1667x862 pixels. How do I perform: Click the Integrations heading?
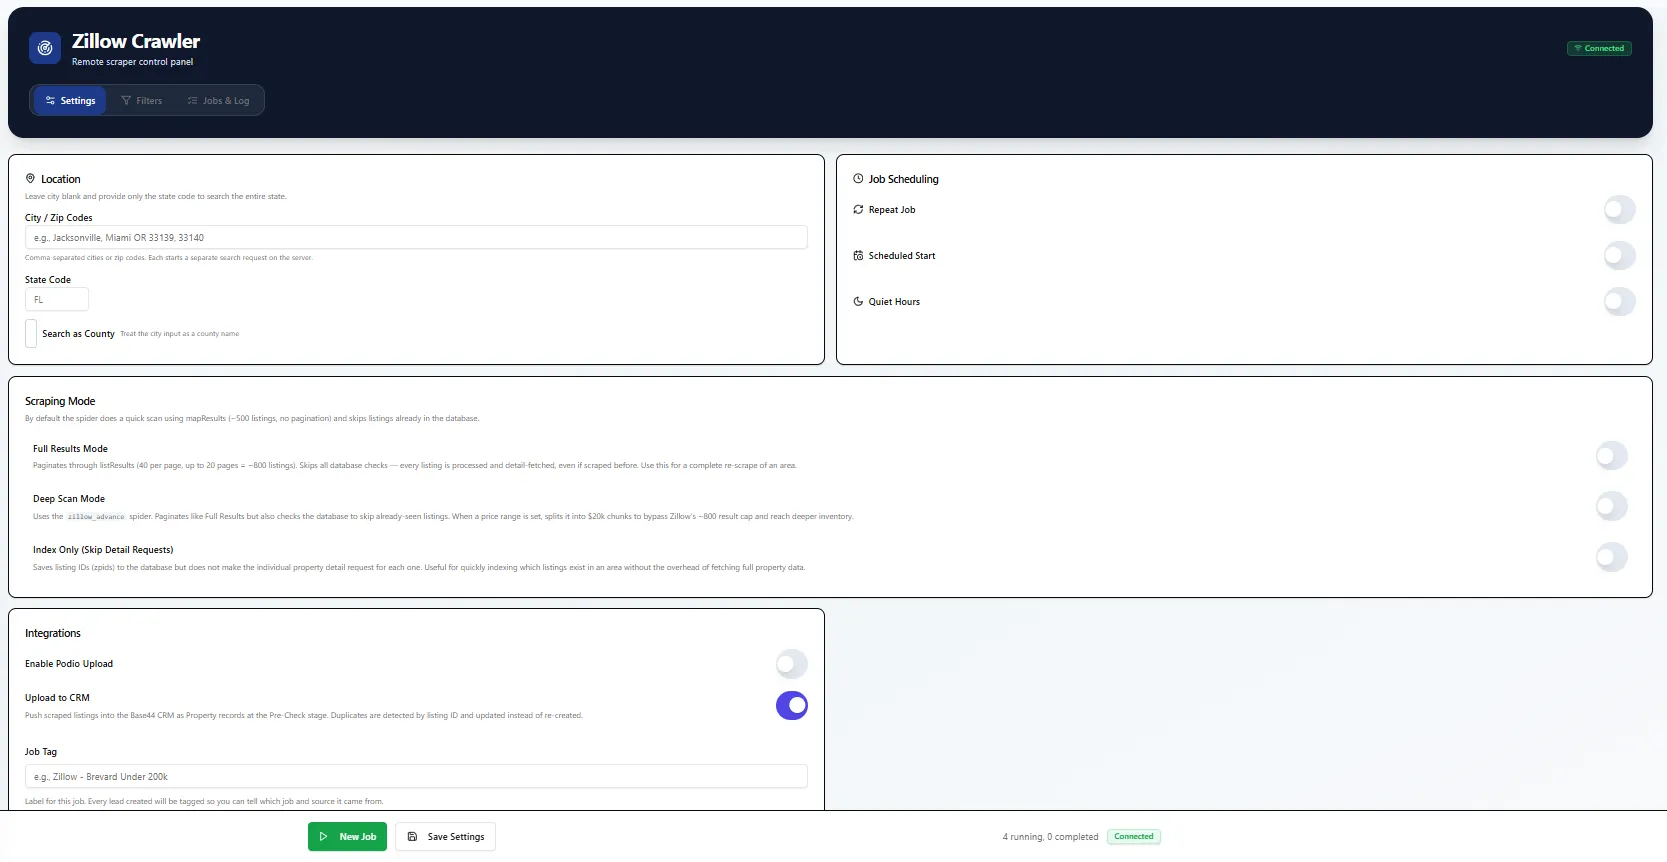(53, 634)
